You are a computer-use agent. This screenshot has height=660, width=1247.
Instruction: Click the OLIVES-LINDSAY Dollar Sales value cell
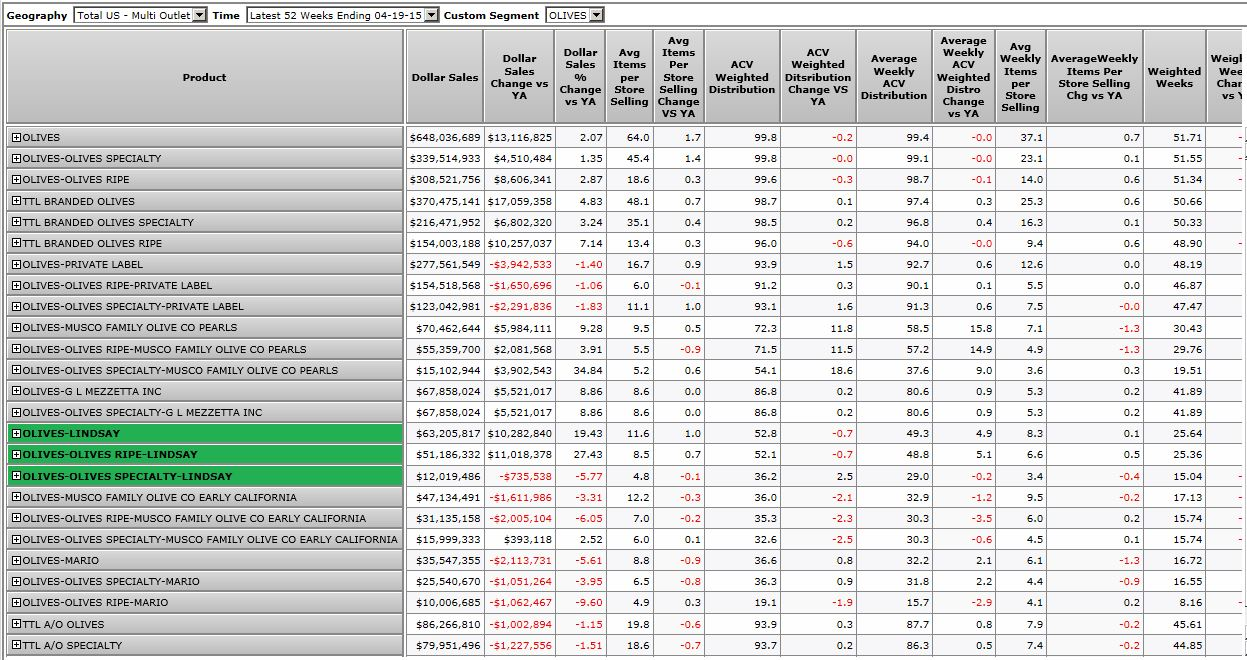[x=444, y=434]
